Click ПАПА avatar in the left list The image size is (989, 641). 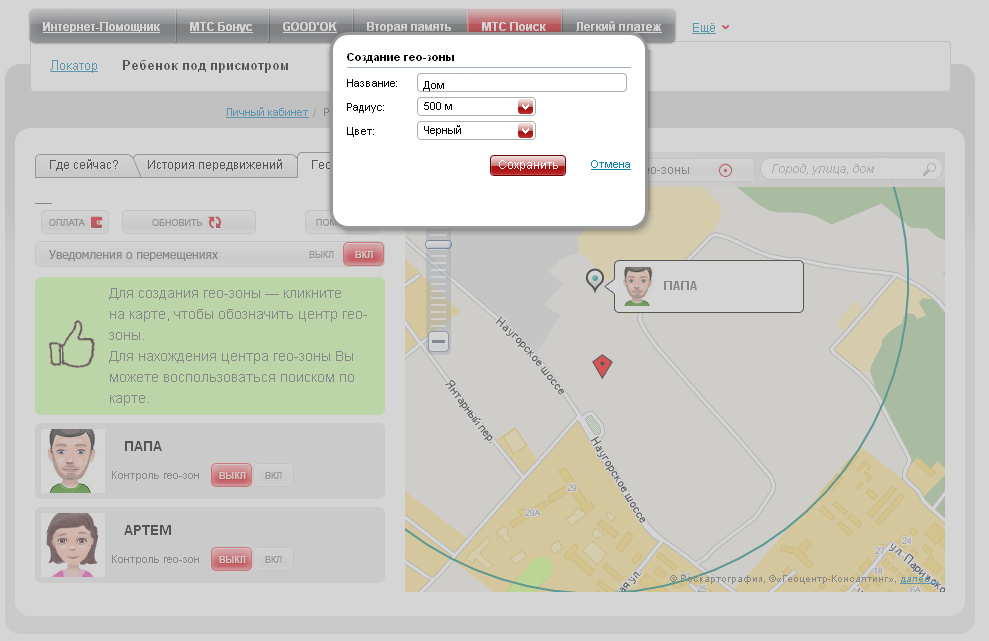pyautogui.click(x=73, y=461)
